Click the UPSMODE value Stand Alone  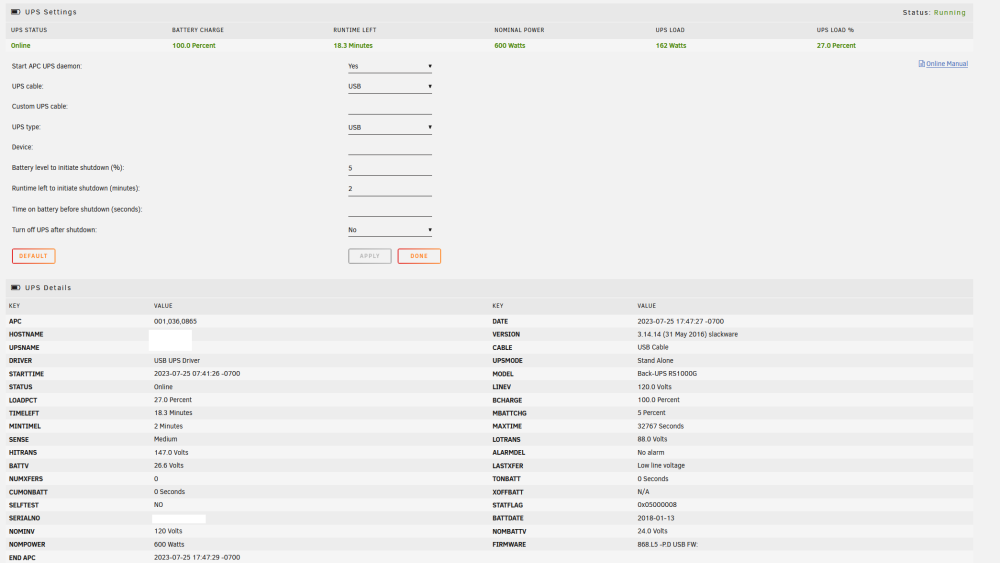pos(655,361)
